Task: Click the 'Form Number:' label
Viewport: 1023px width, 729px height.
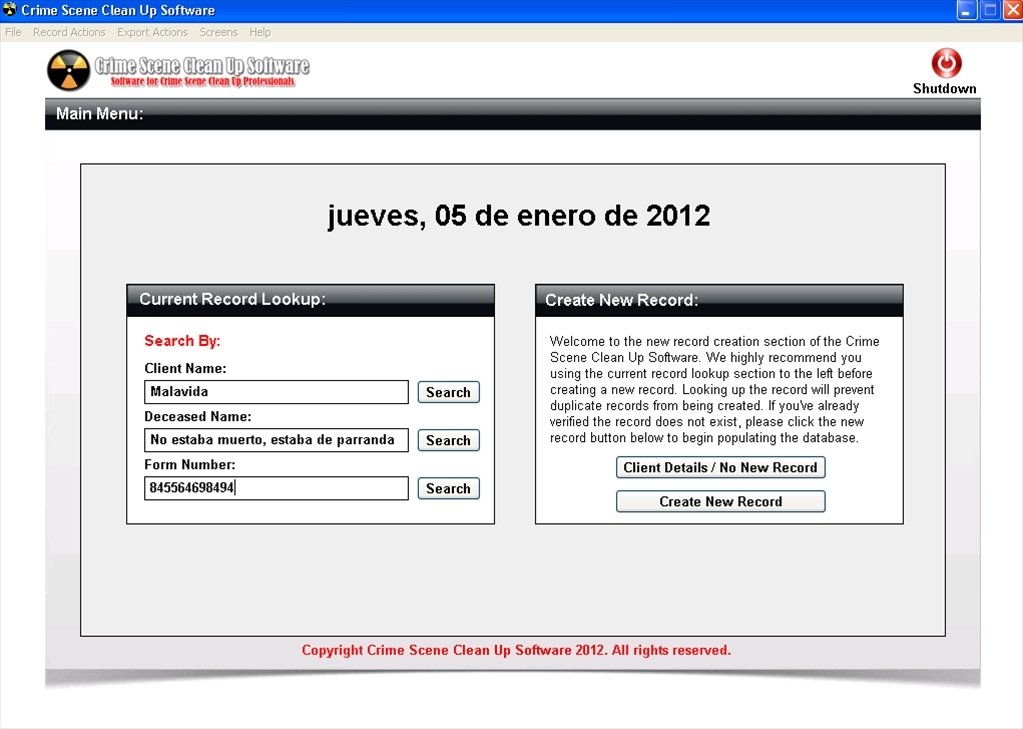Action: 190,465
